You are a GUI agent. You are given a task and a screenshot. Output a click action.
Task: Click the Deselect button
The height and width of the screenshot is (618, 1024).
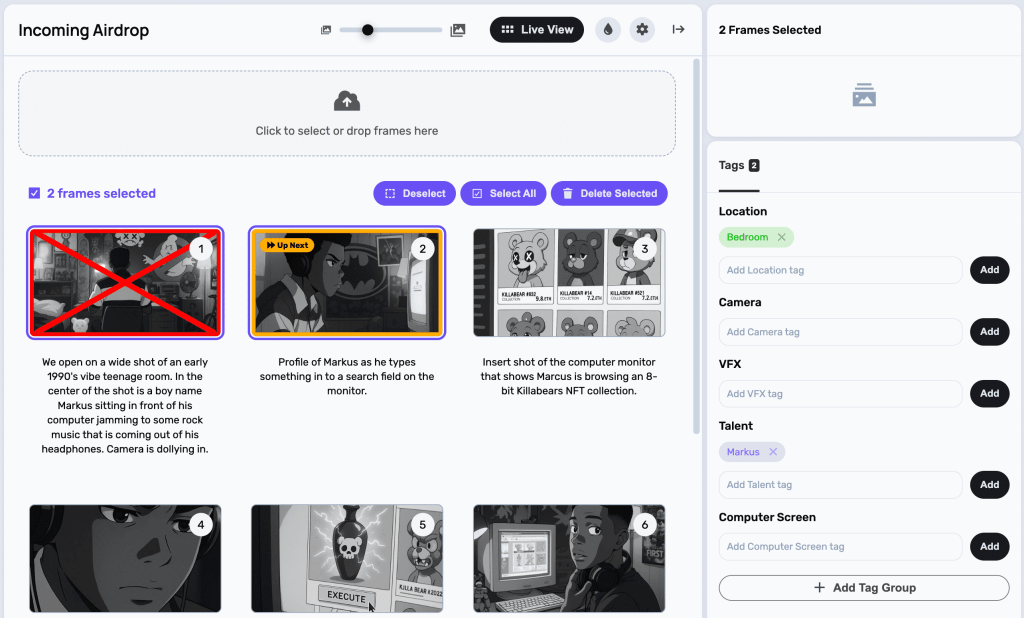tap(415, 193)
